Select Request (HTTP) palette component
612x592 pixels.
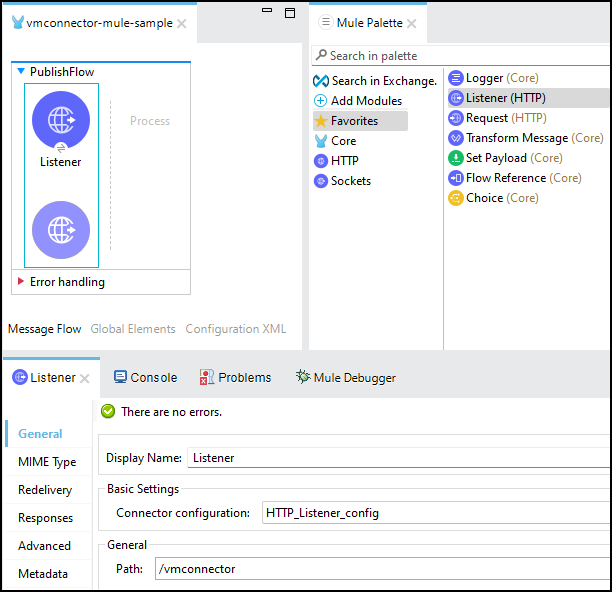click(505, 118)
